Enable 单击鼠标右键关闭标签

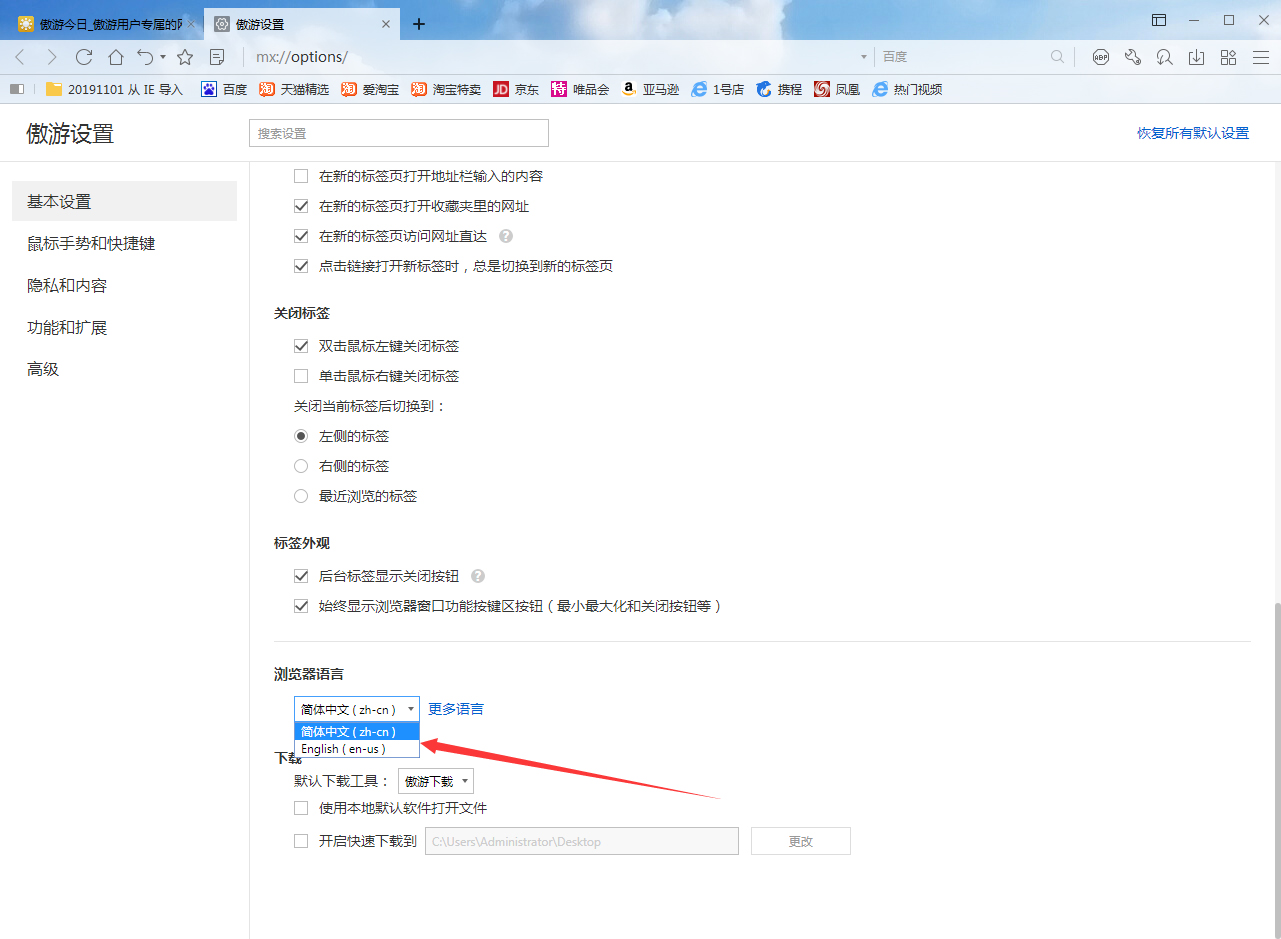pyautogui.click(x=301, y=375)
